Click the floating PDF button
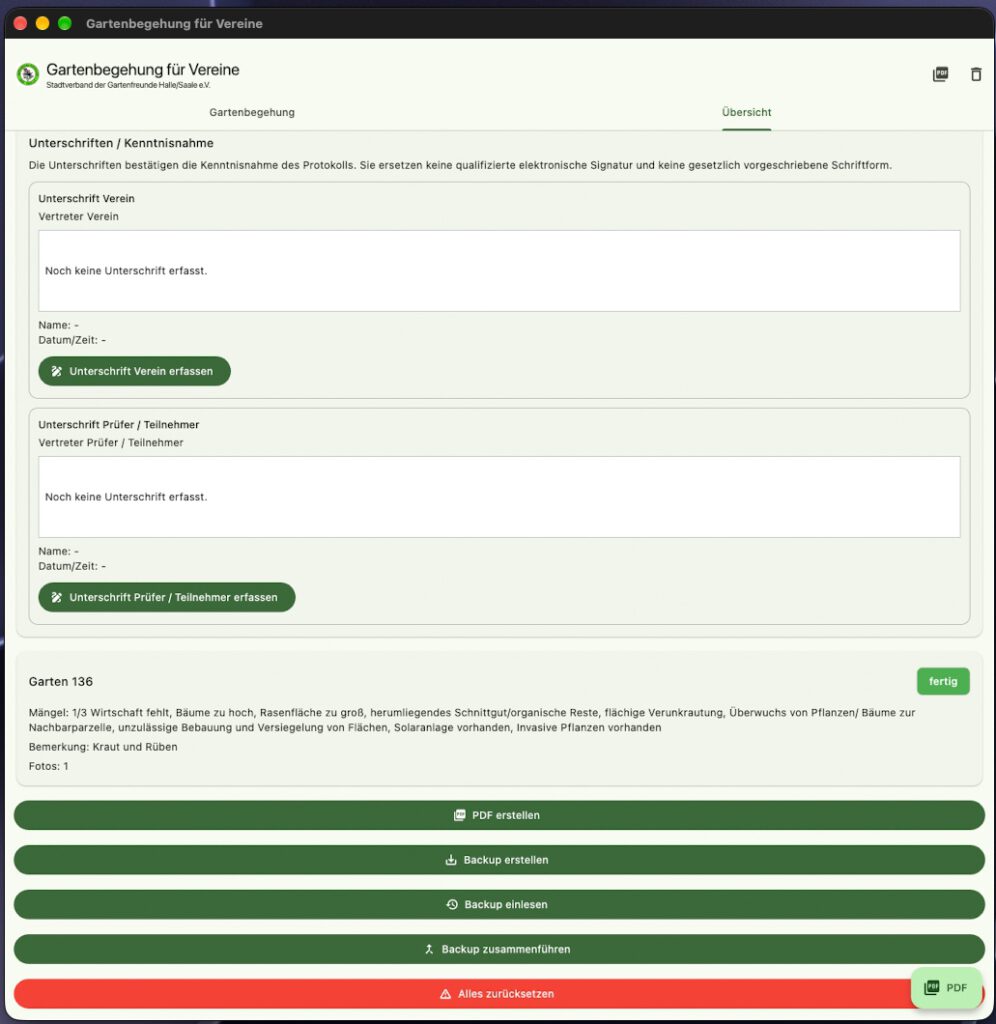Image resolution: width=996 pixels, height=1024 pixels. pos(946,987)
